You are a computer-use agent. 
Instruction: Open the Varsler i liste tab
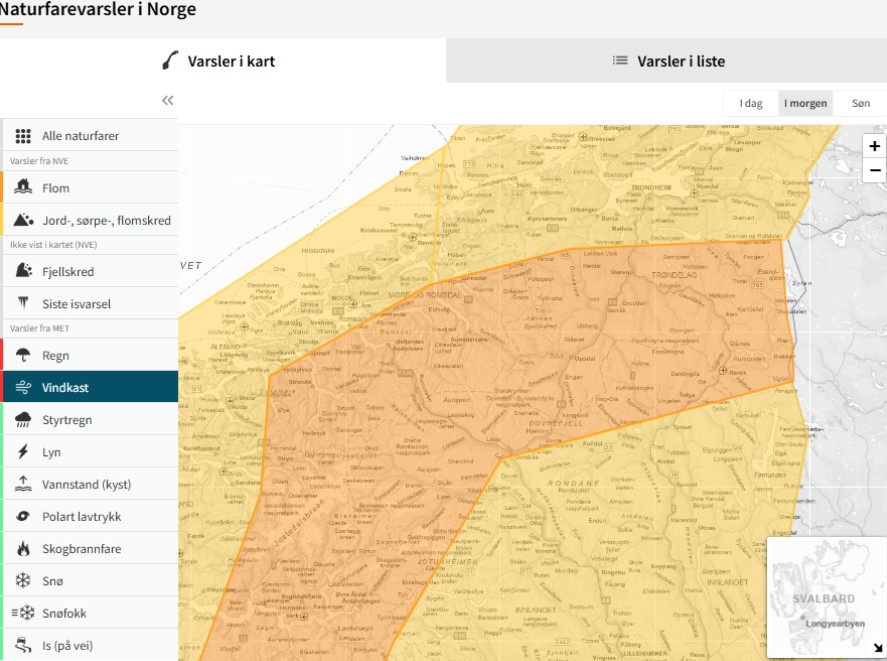(668, 61)
